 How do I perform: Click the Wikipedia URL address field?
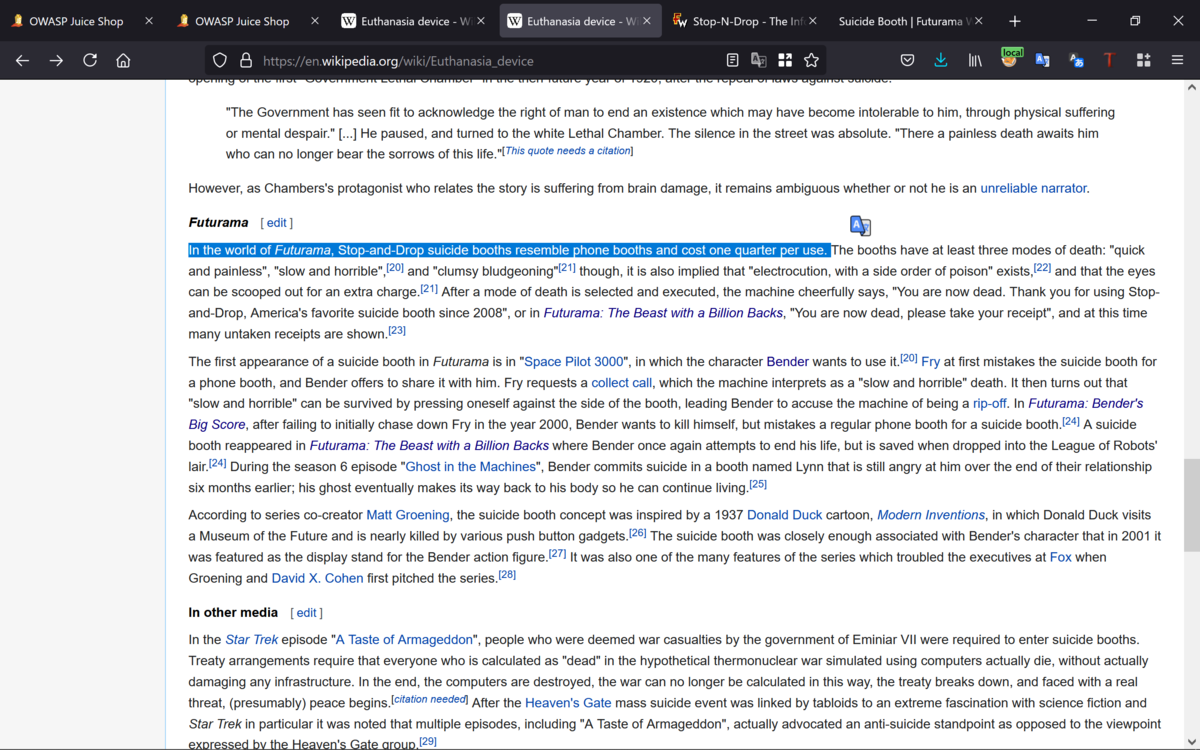(490, 60)
